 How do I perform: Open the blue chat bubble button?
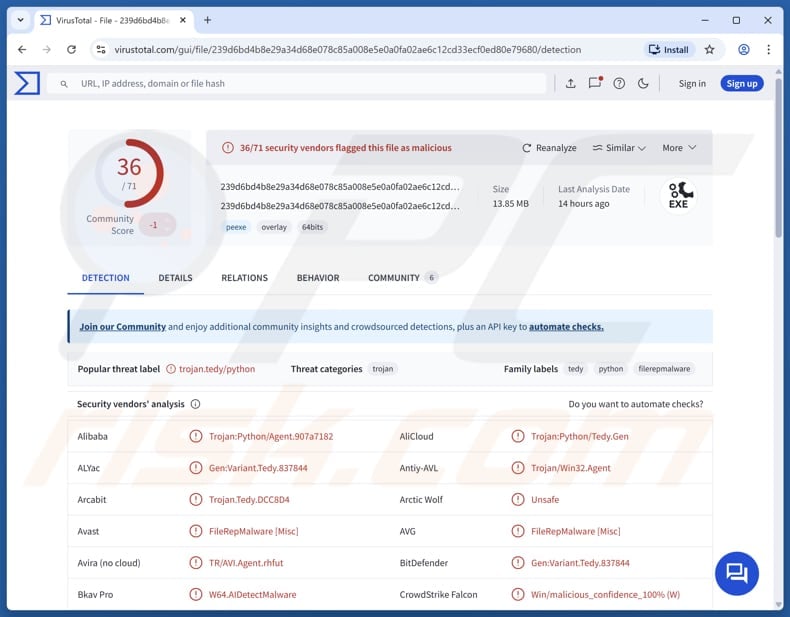tap(737, 573)
